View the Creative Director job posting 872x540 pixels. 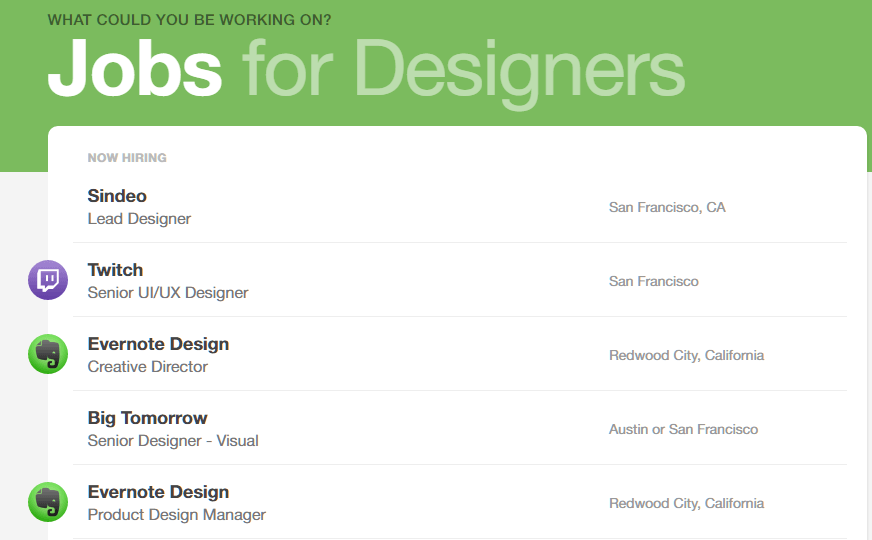click(147, 366)
